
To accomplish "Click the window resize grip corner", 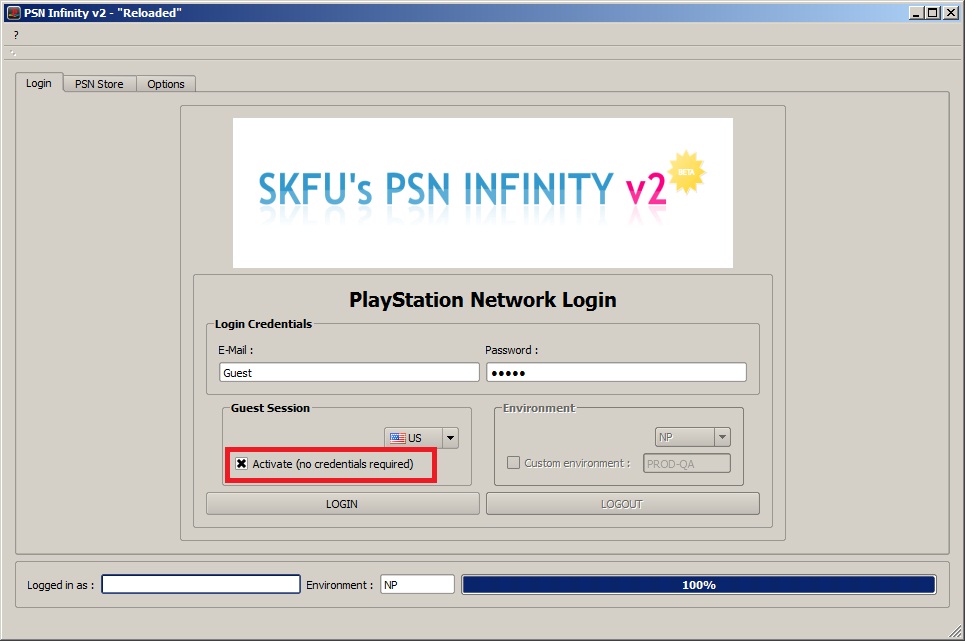I will coord(955,631).
